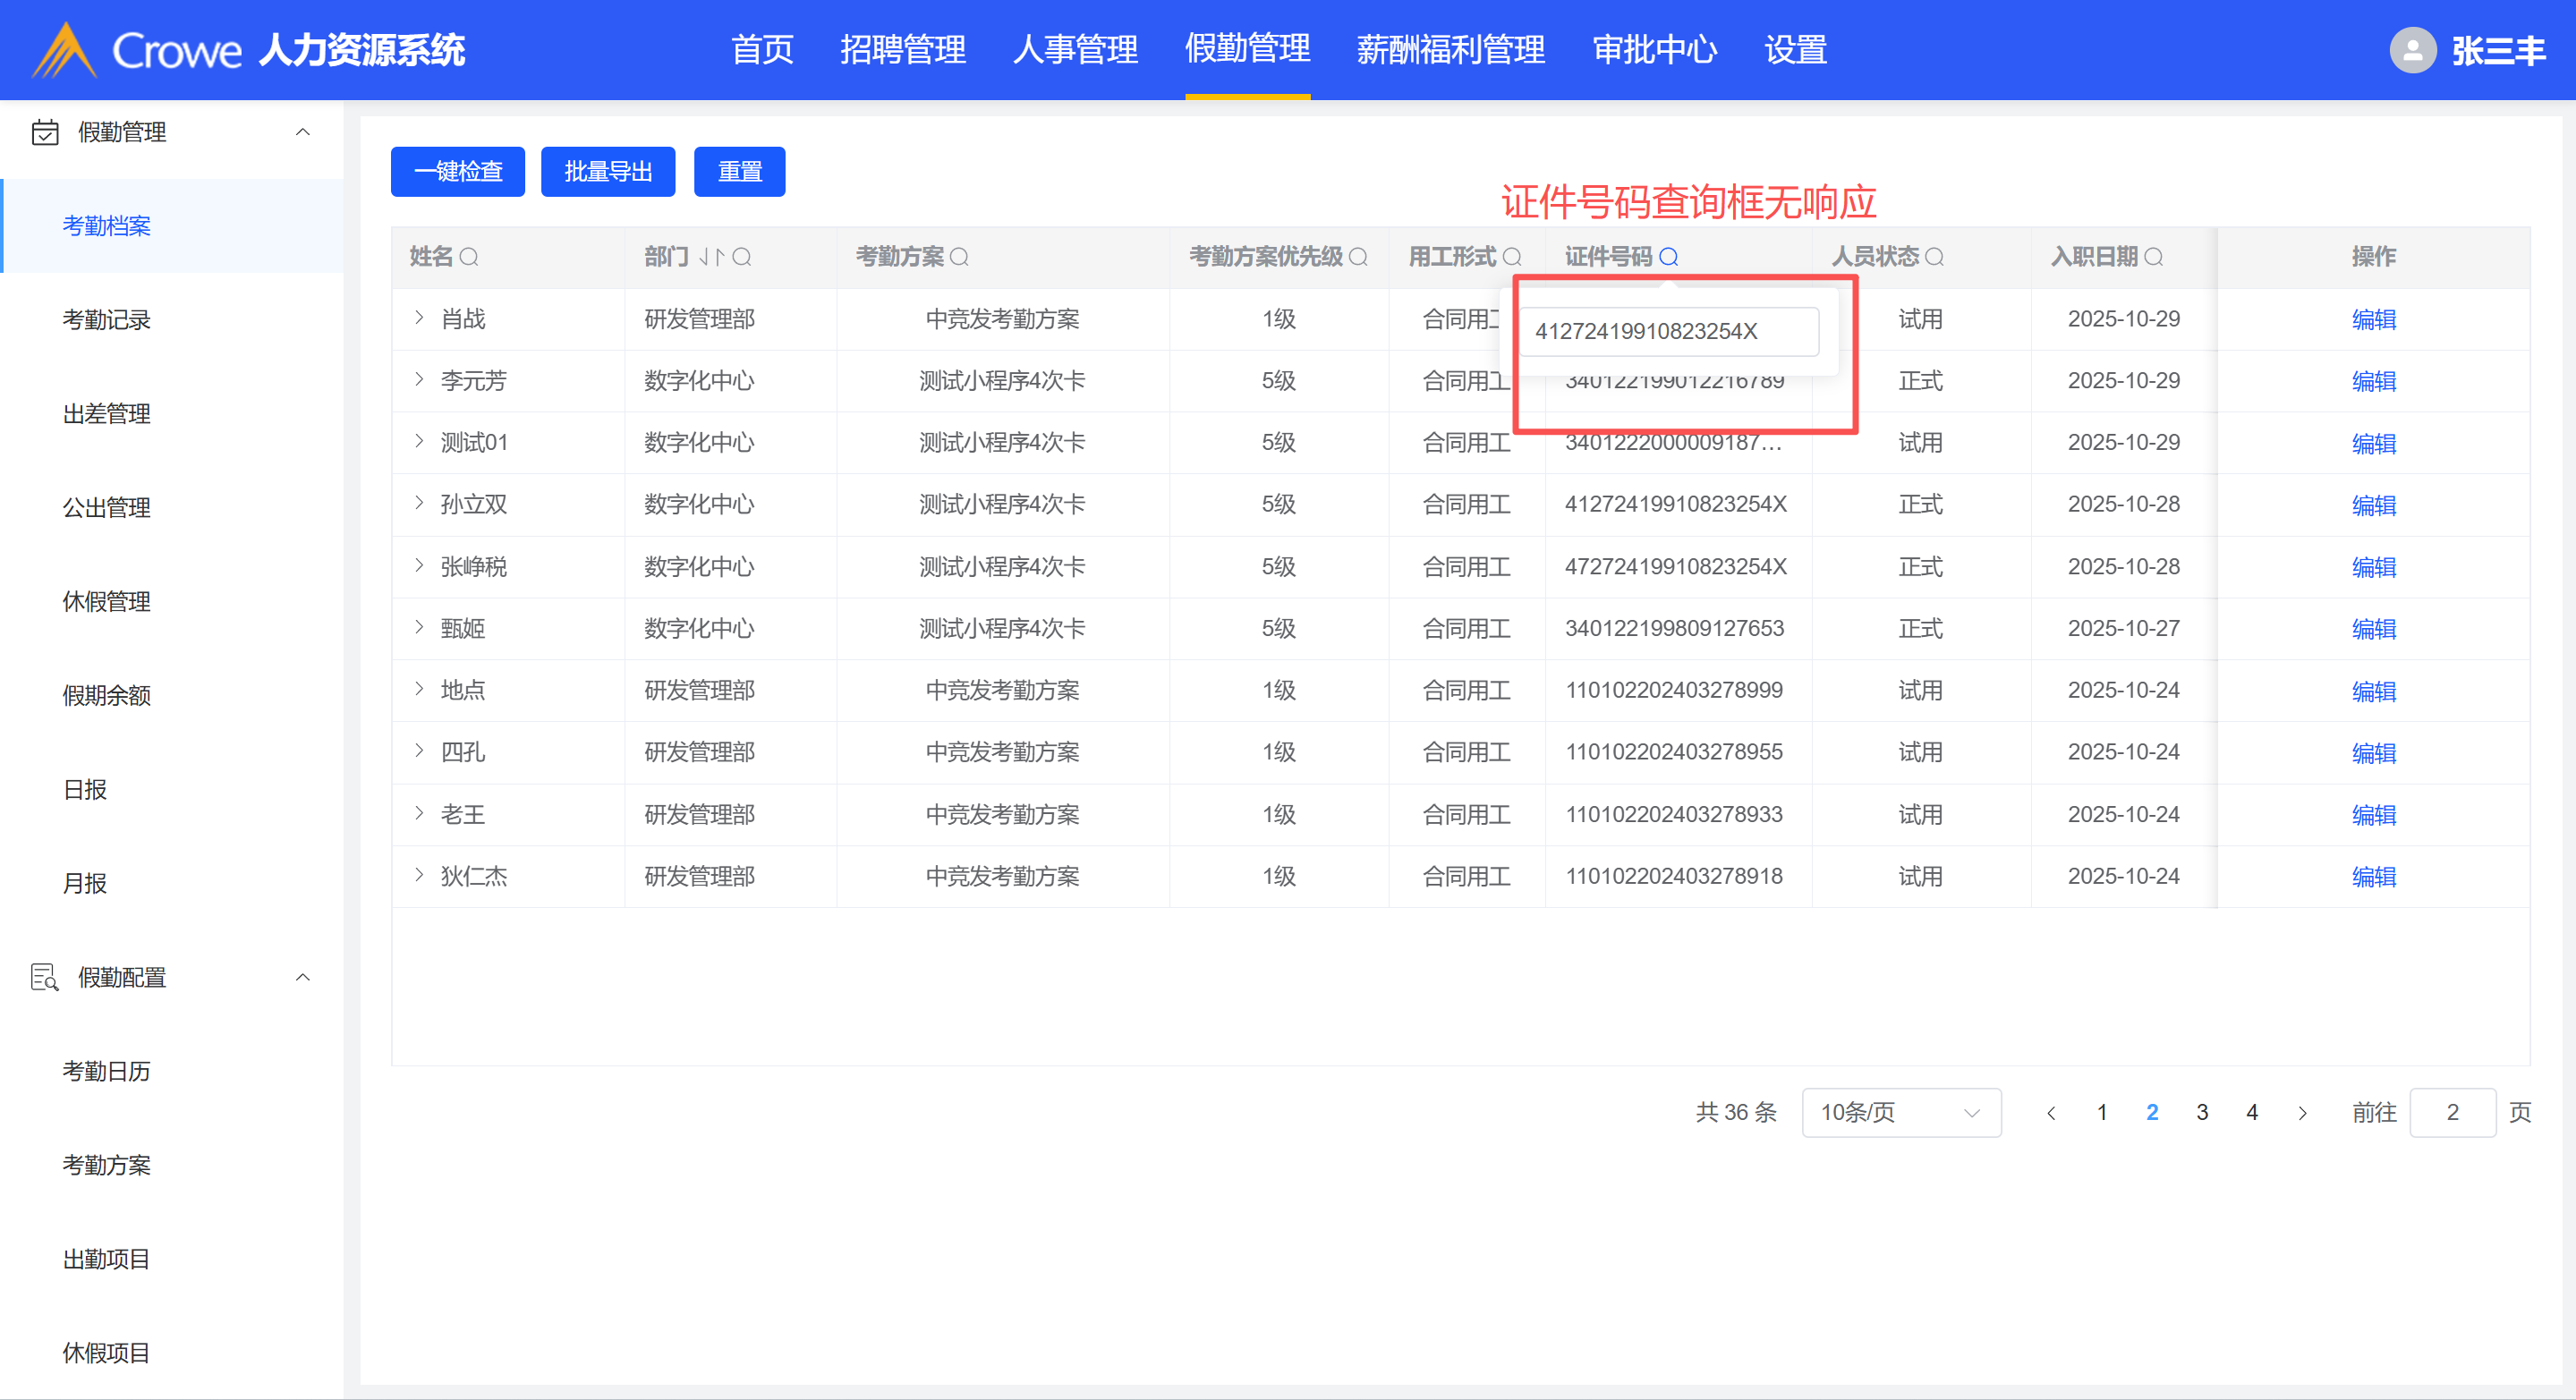Go to the next page arrow
This screenshot has height=1400, width=2576.
click(2302, 1112)
